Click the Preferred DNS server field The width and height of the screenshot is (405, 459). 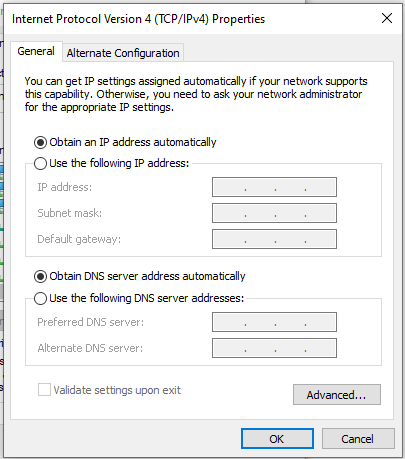click(274, 322)
